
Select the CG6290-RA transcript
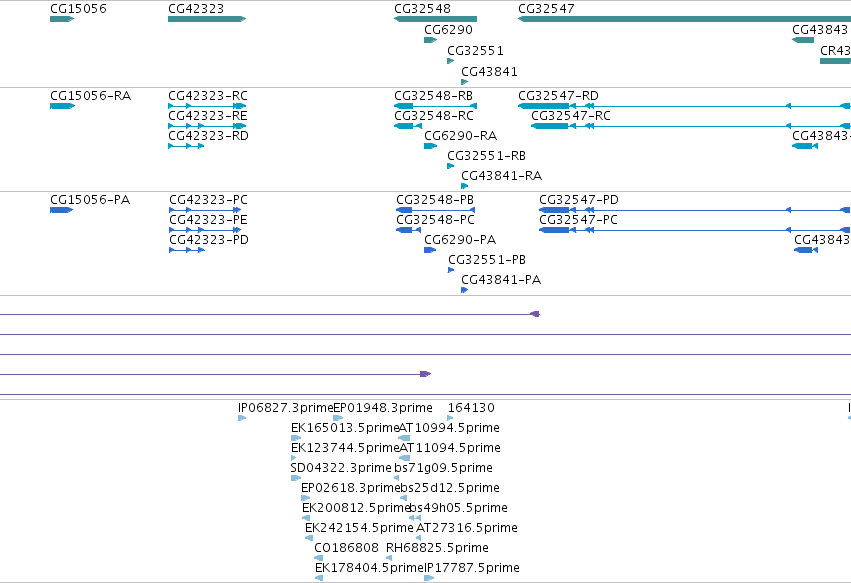[430, 146]
